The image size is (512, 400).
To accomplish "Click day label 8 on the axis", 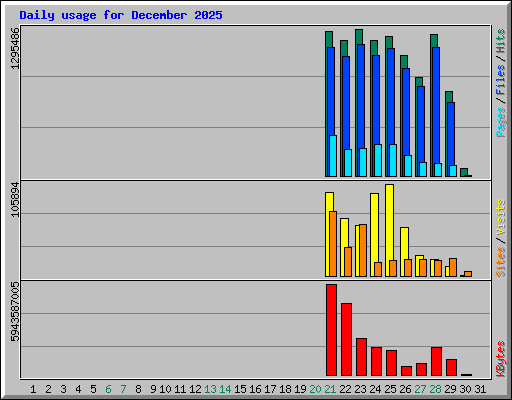I will (138, 389).
